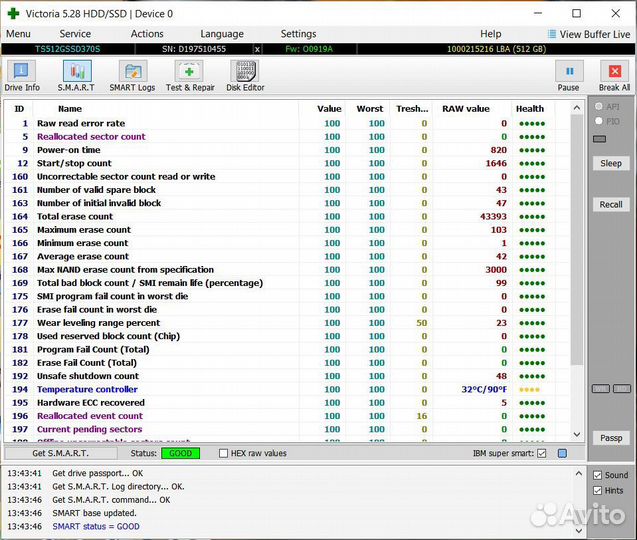
Task: Click the blue square next to IBM super smart
Action: 562,453
